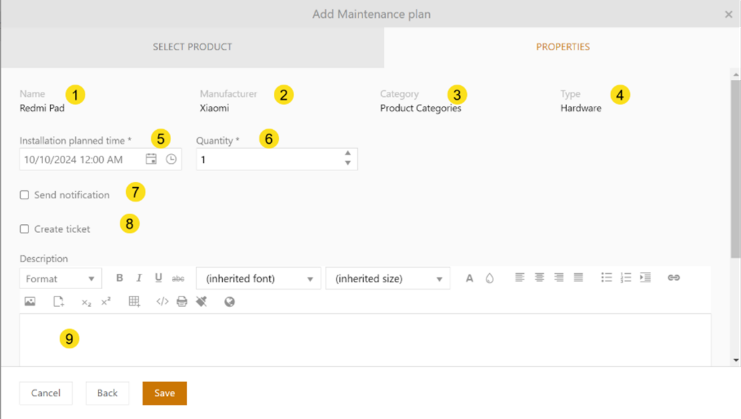Viewport: 741px width, 419px height.
Task: Toggle bold formatting in description editor
Action: point(120,278)
